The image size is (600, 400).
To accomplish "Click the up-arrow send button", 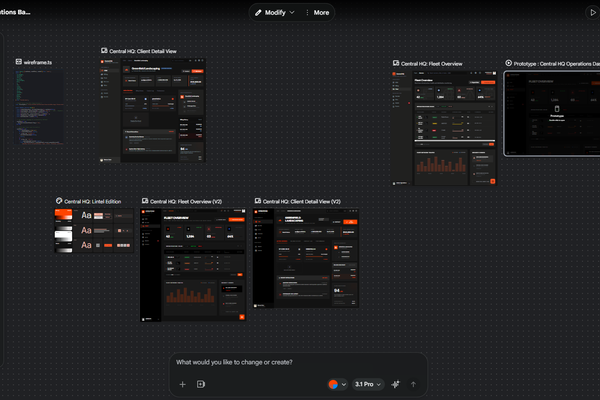I will pos(413,384).
